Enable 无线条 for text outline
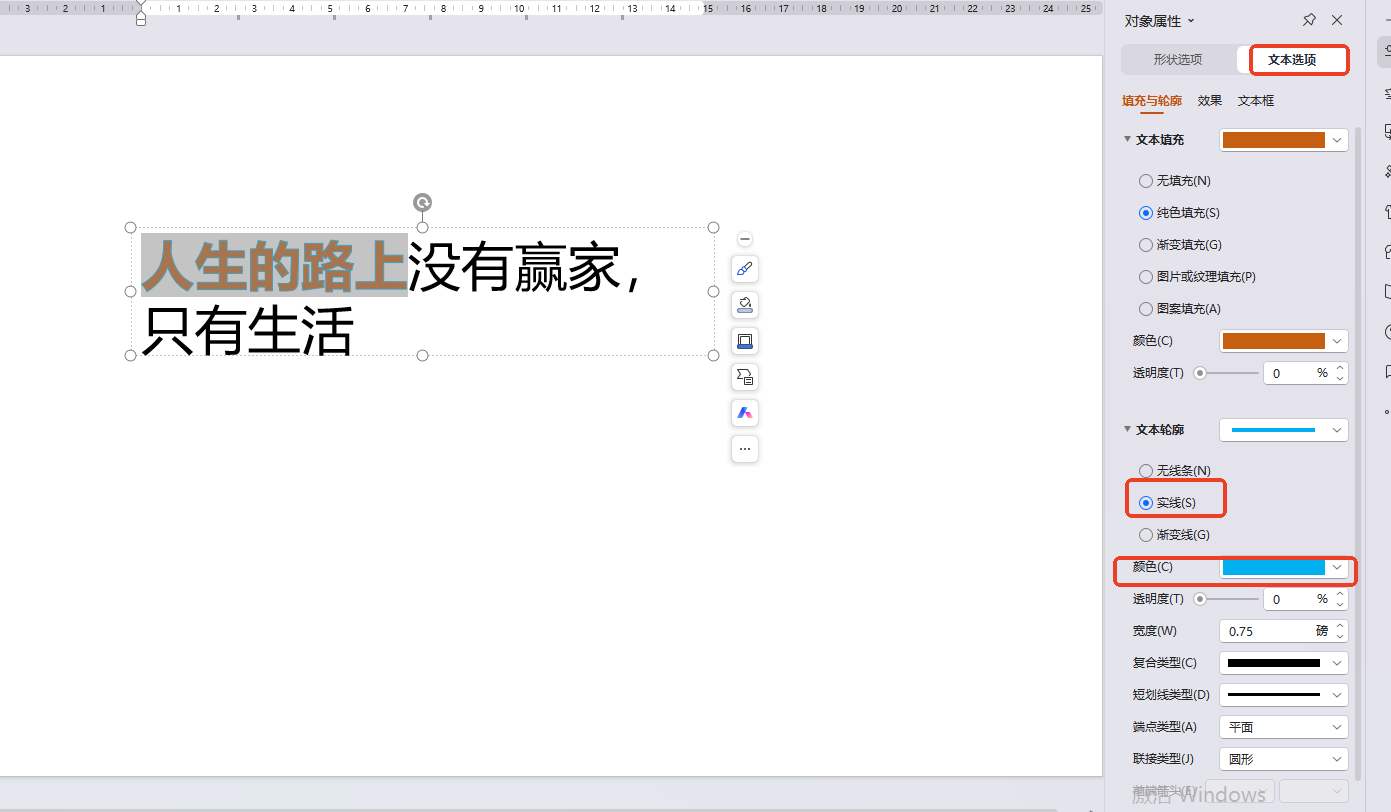This screenshot has width=1391, height=812. (1146, 470)
